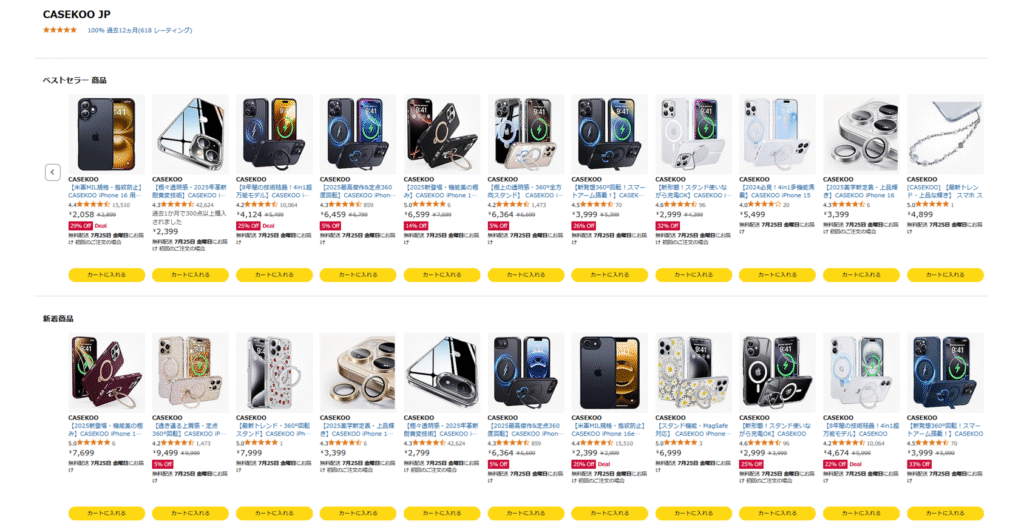Add the ¥5,499 case to cart
This screenshot has height=524, width=1024.
[x=777, y=274]
